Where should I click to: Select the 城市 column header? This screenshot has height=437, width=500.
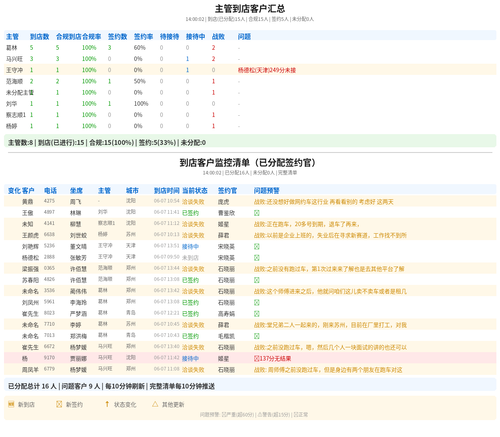[x=132, y=191]
